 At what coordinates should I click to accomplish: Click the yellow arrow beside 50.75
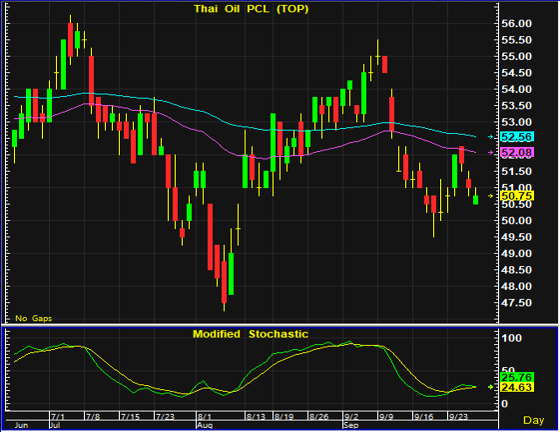[491, 196]
